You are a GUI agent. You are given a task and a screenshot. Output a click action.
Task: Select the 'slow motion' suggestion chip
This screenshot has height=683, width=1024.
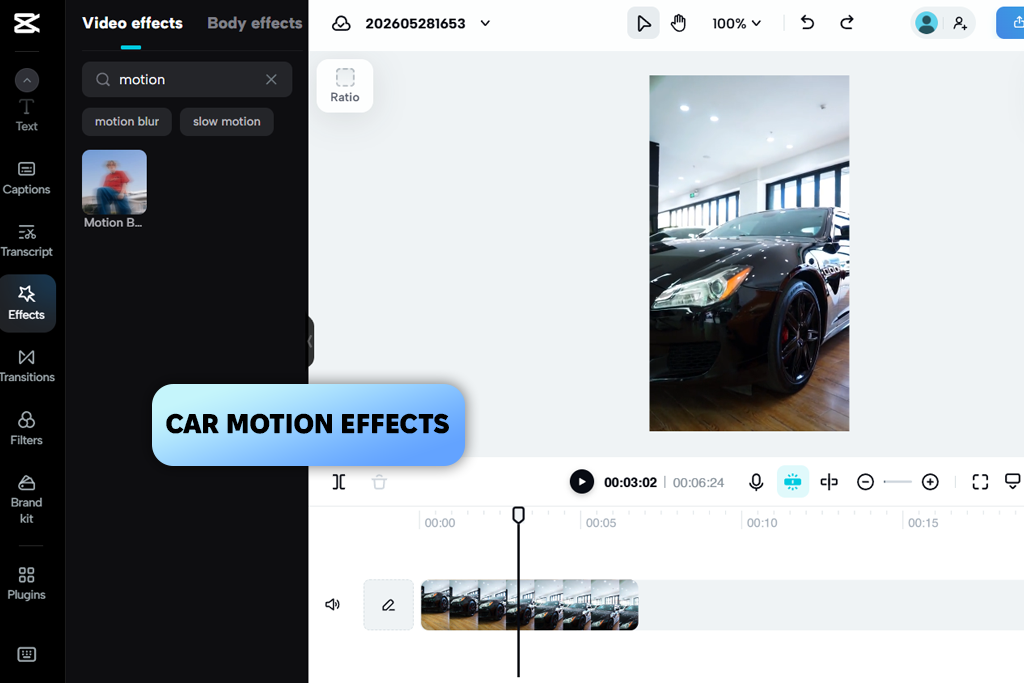(227, 121)
